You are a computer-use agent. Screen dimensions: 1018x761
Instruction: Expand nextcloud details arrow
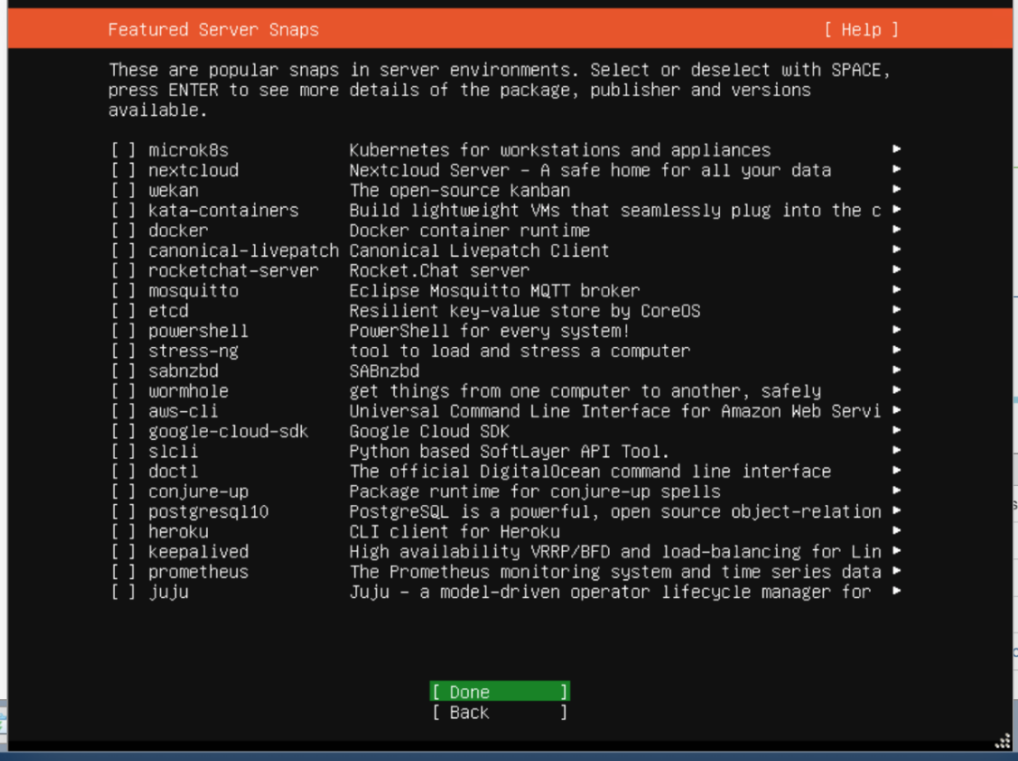(x=897, y=169)
